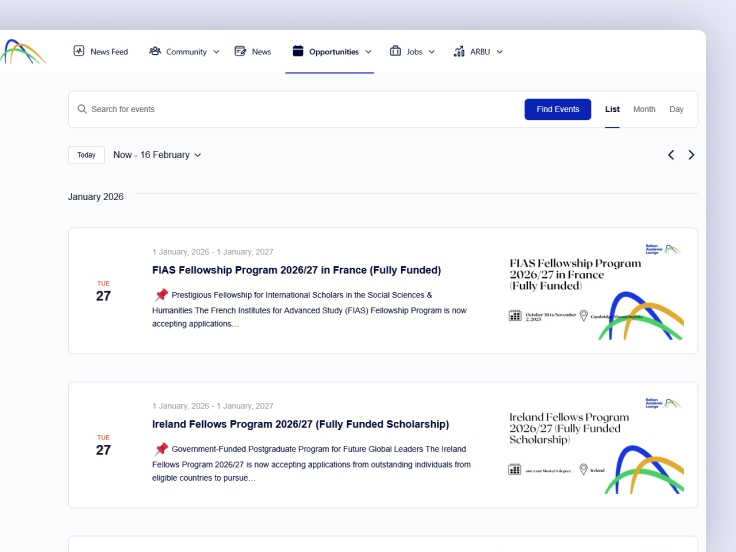This screenshot has height=552, width=736.
Task: Open the News menu item
Action: [253, 52]
